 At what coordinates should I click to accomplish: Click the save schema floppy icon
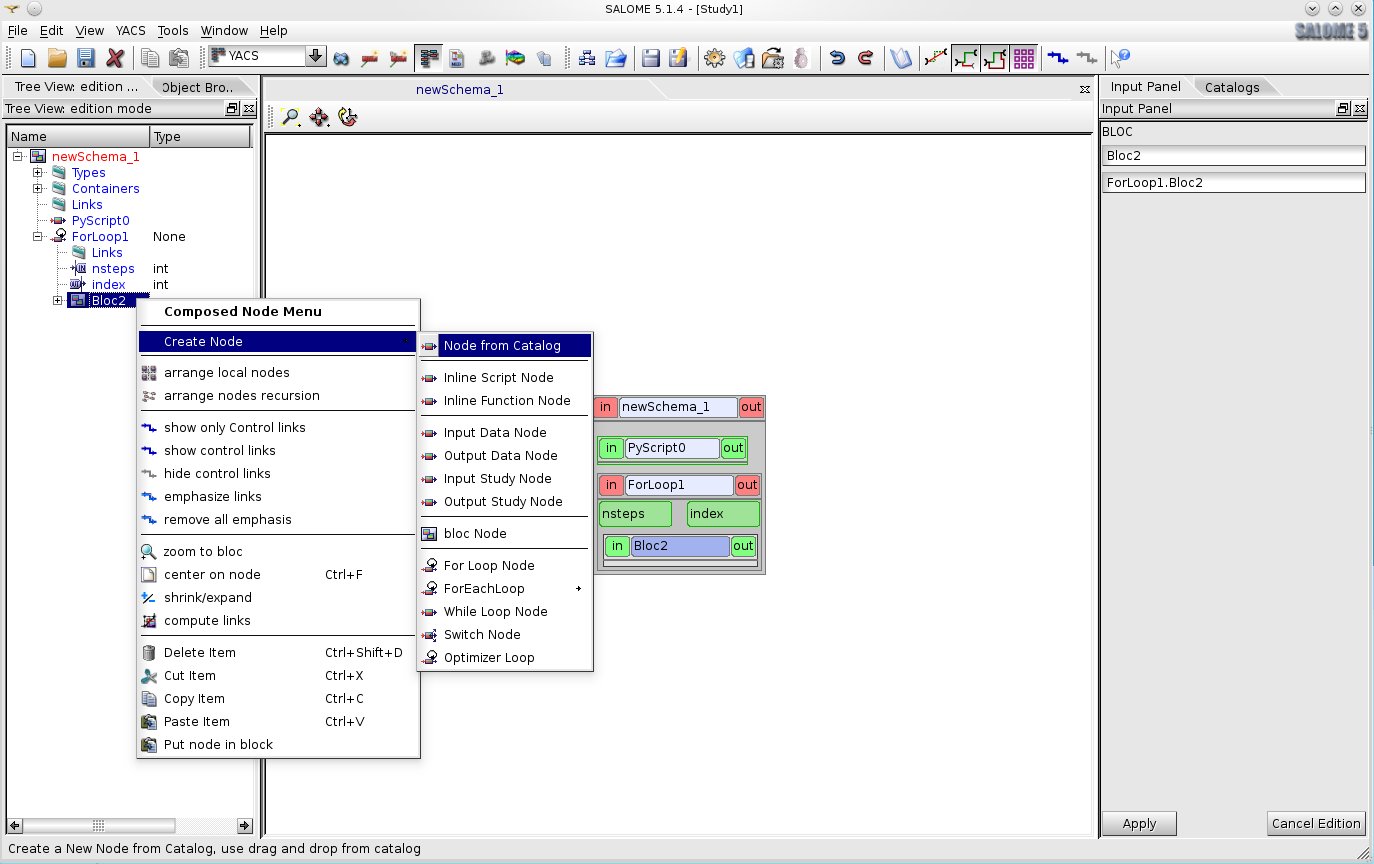[x=651, y=58]
